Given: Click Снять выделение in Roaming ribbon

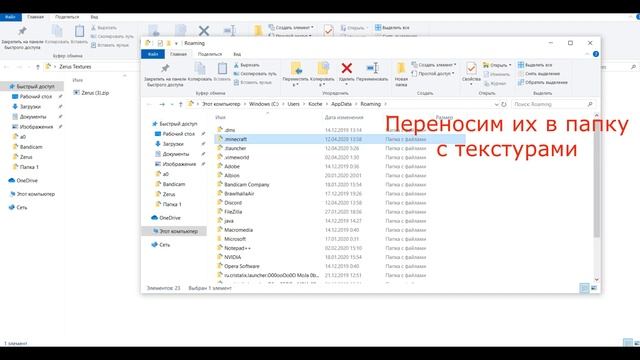Looking at the screenshot, I should (x=539, y=73).
